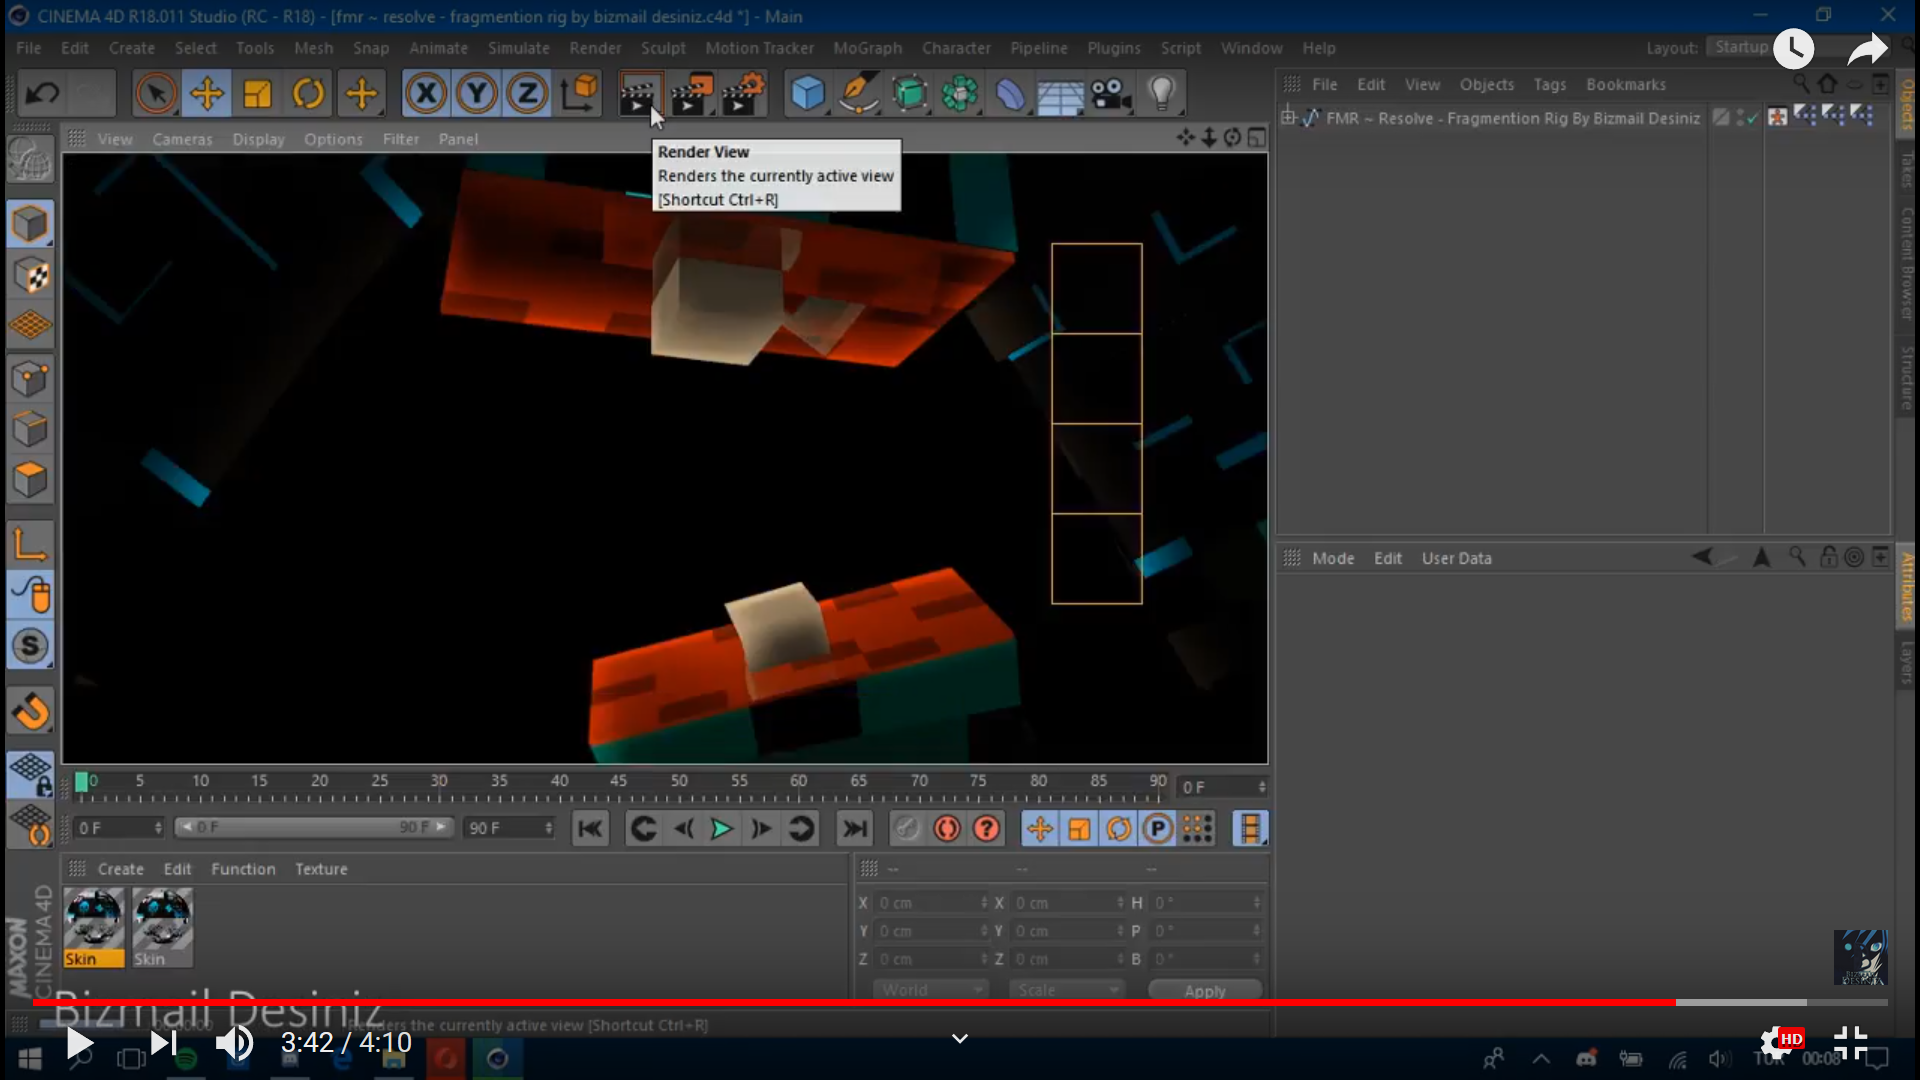Toggle X axis lock
Image resolution: width=1920 pixels, height=1080 pixels.
(x=426, y=94)
